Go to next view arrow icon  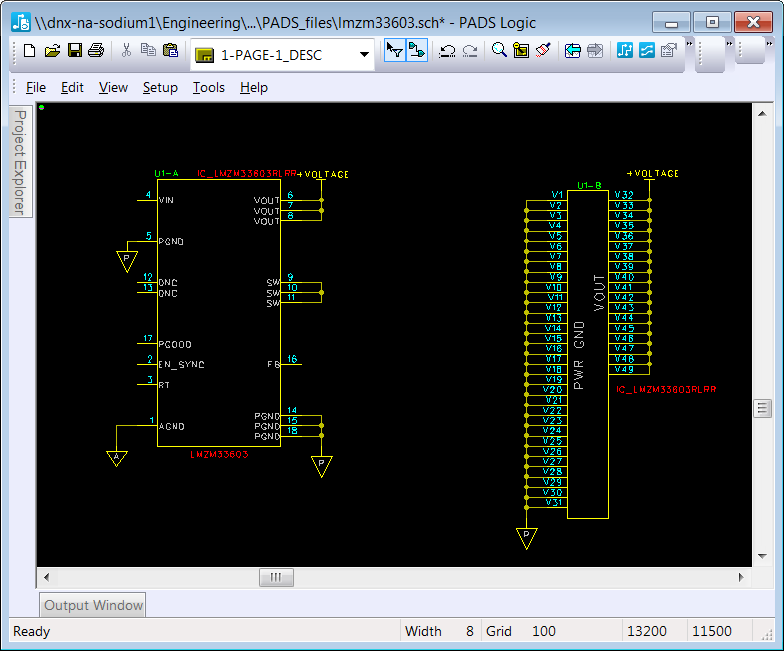point(595,50)
